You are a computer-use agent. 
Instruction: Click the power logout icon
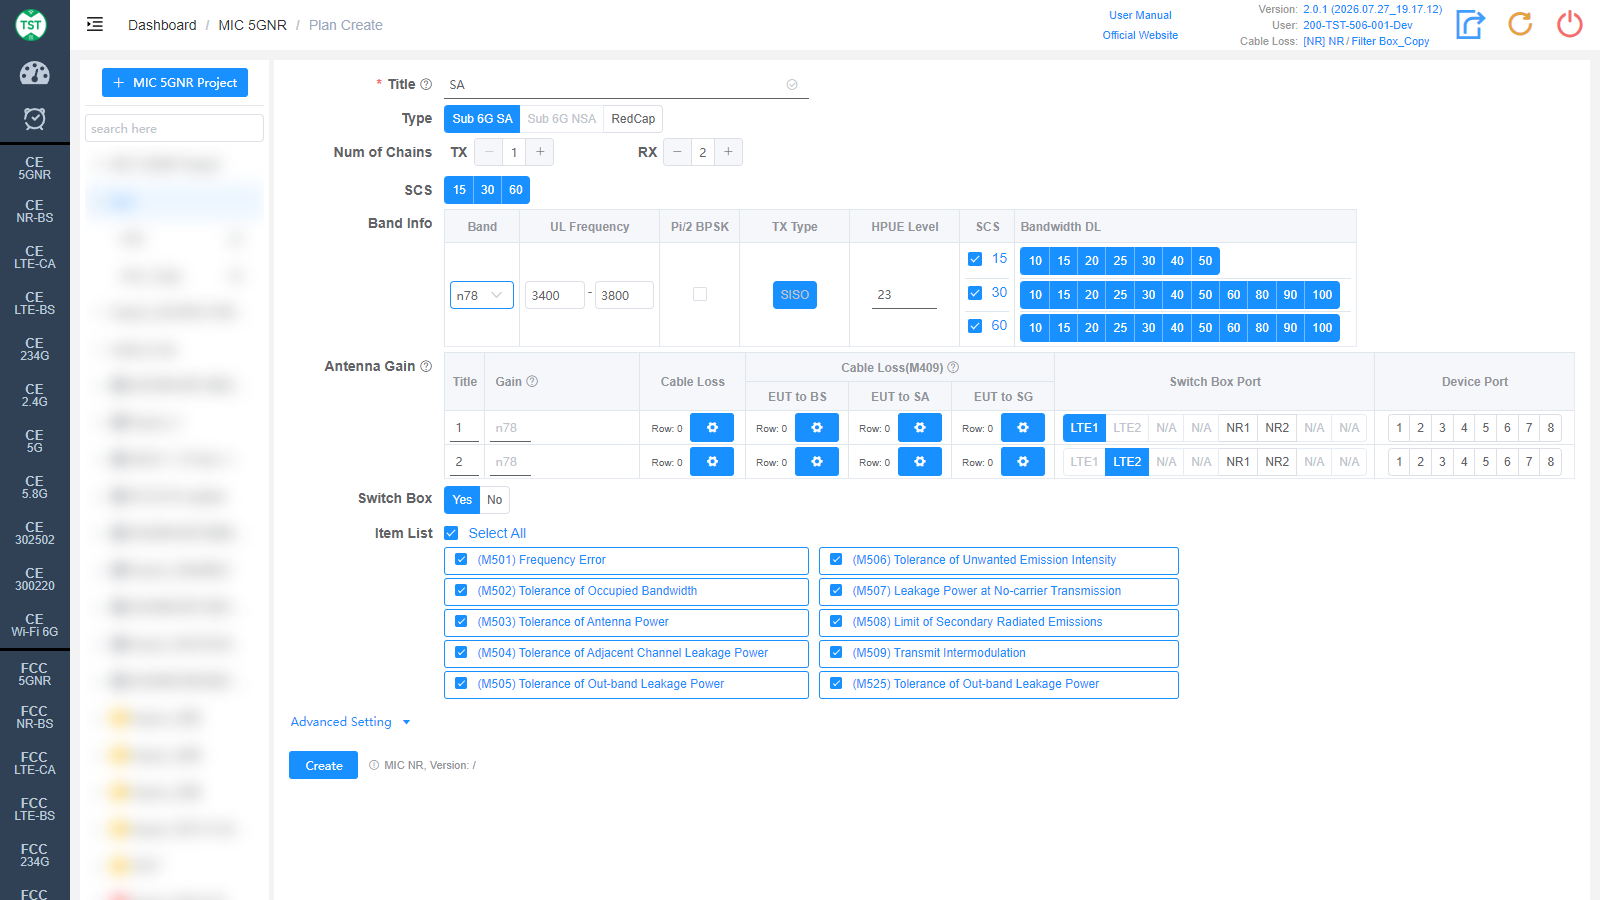coord(1570,24)
